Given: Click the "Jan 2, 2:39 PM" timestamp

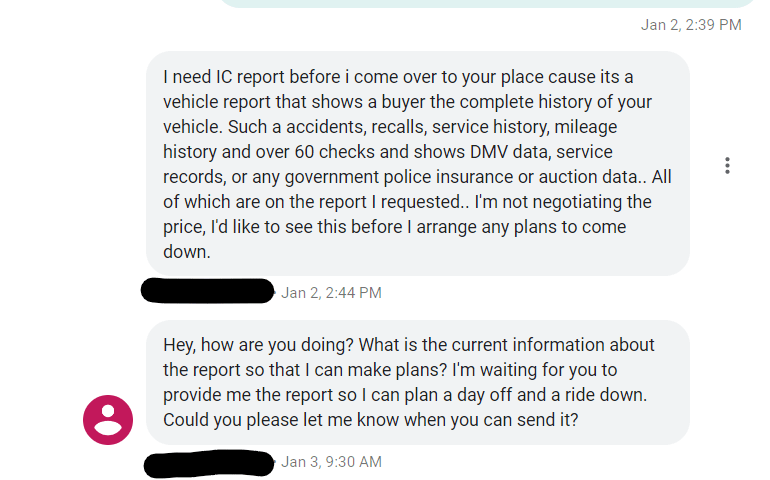Looking at the screenshot, I should [691, 24].
